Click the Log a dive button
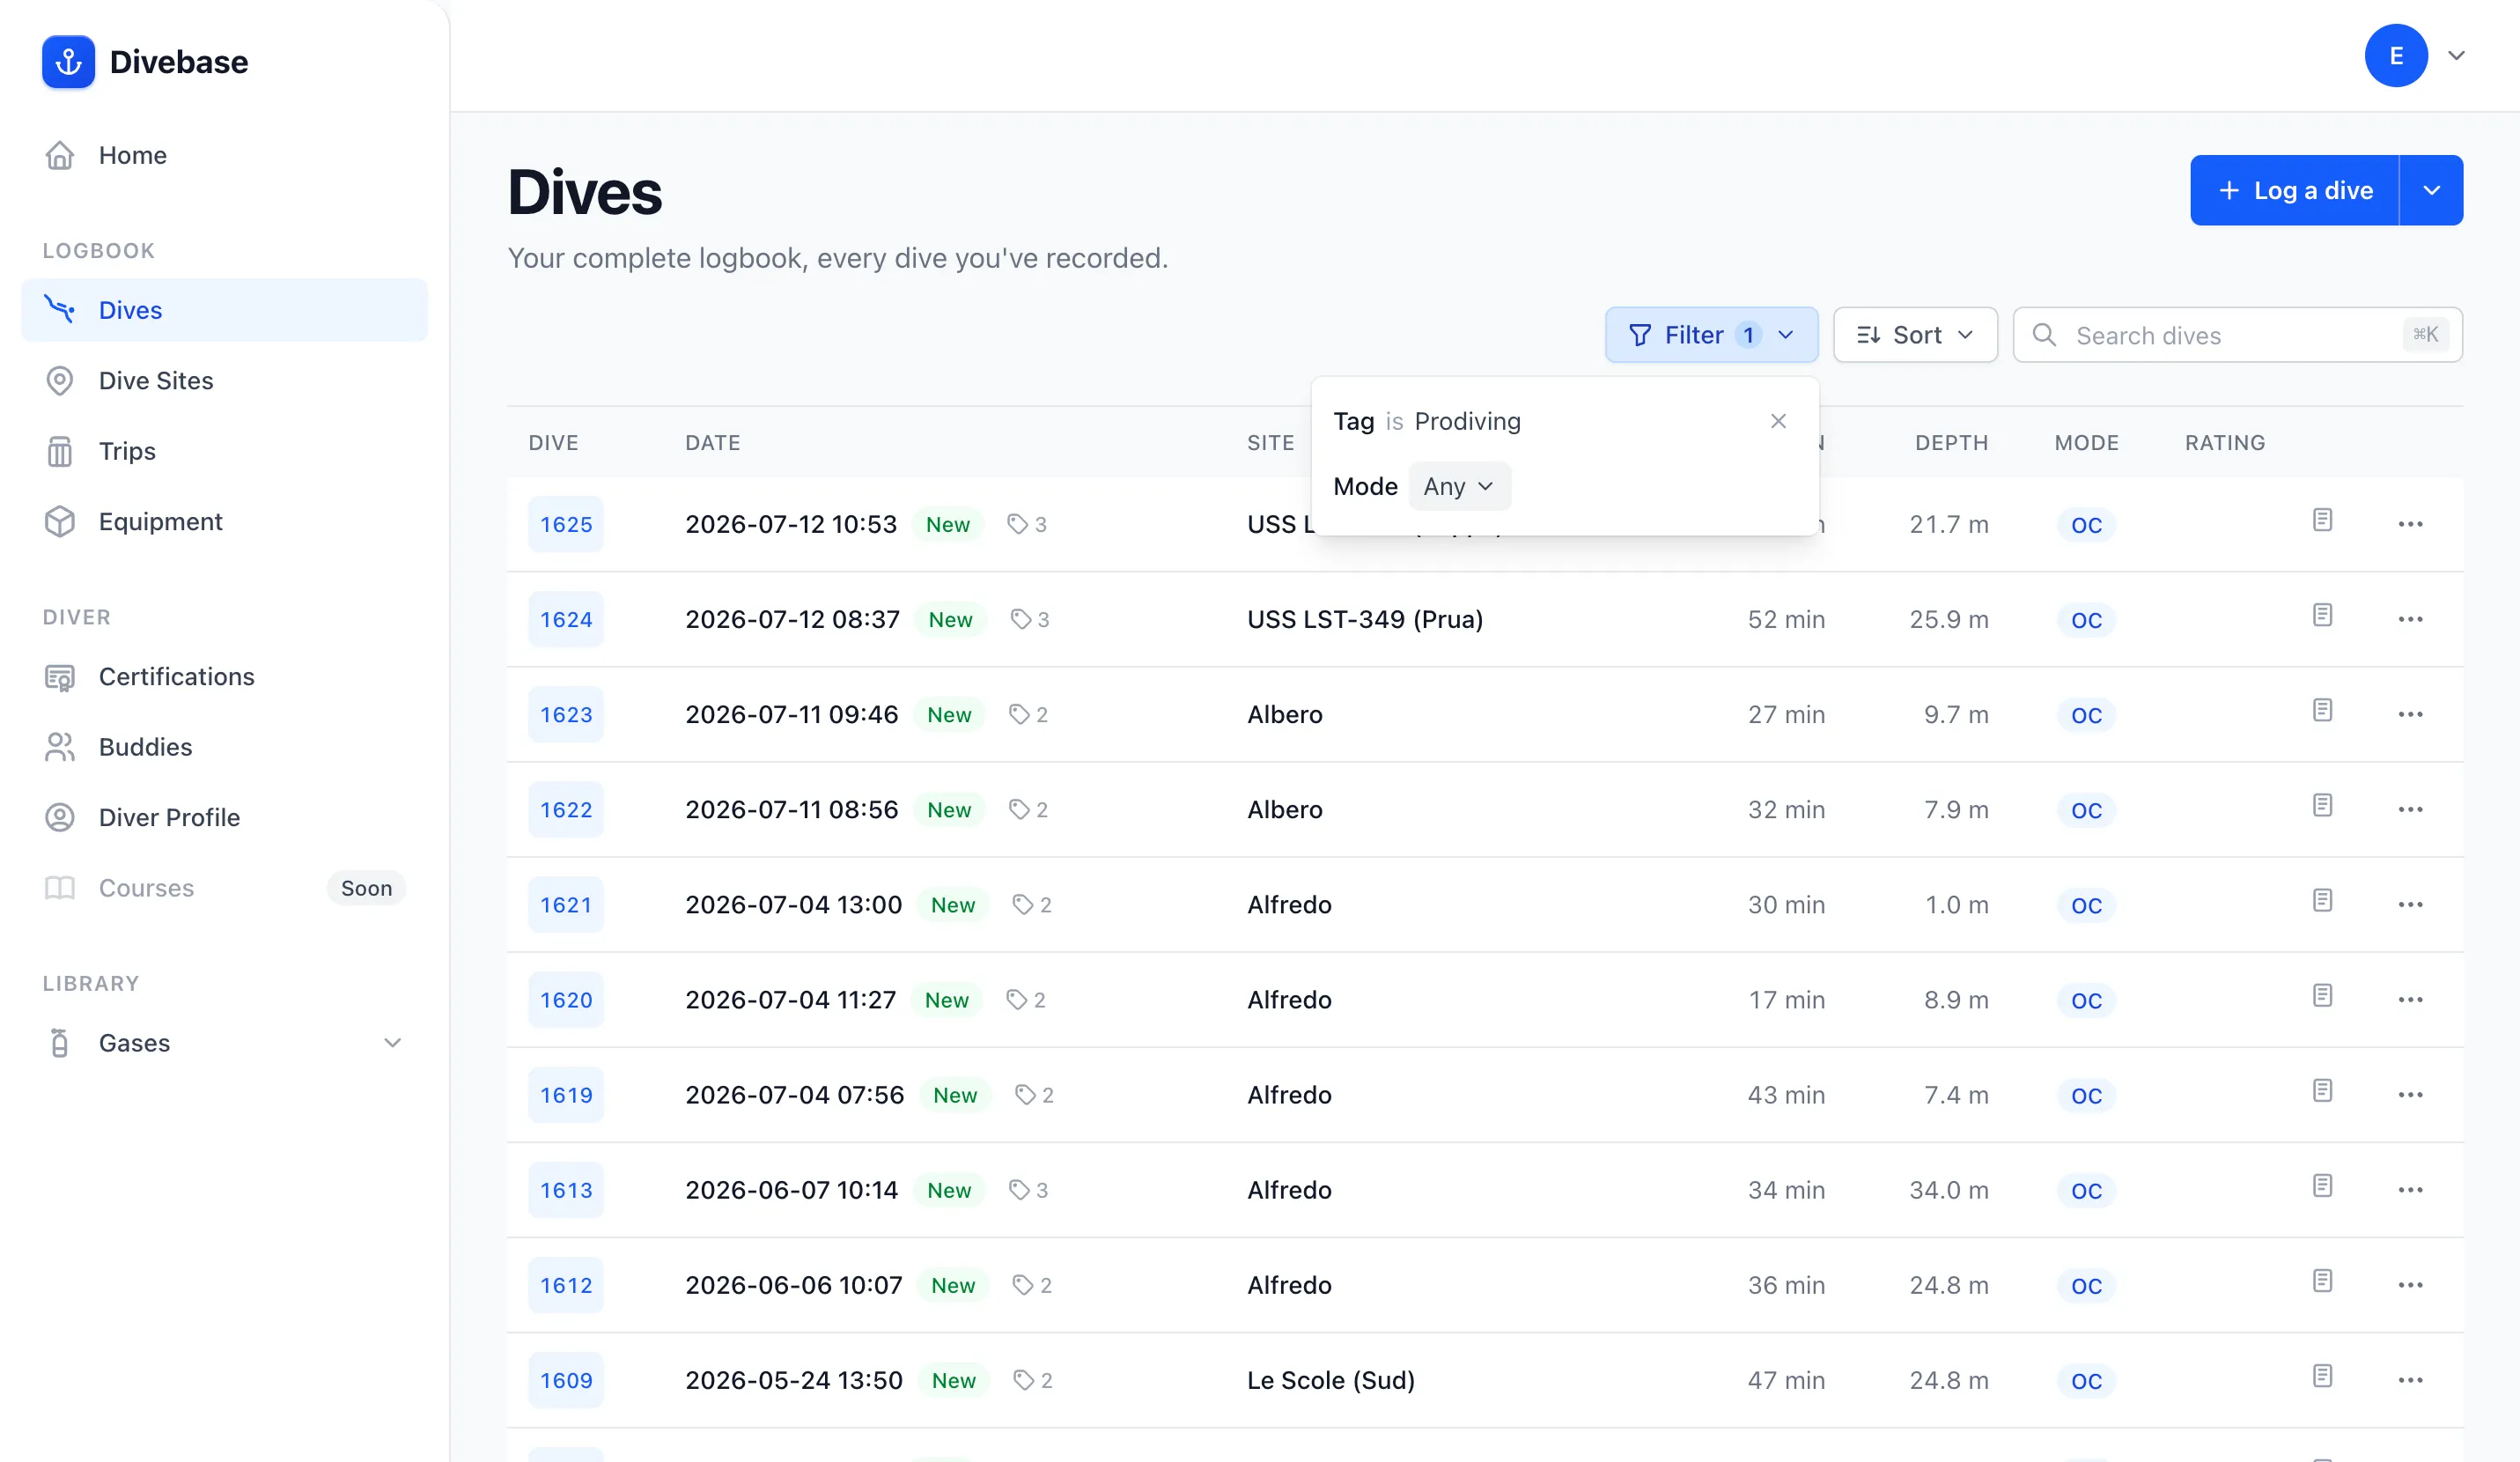The width and height of the screenshot is (2520, 1462). [2294, 190]
